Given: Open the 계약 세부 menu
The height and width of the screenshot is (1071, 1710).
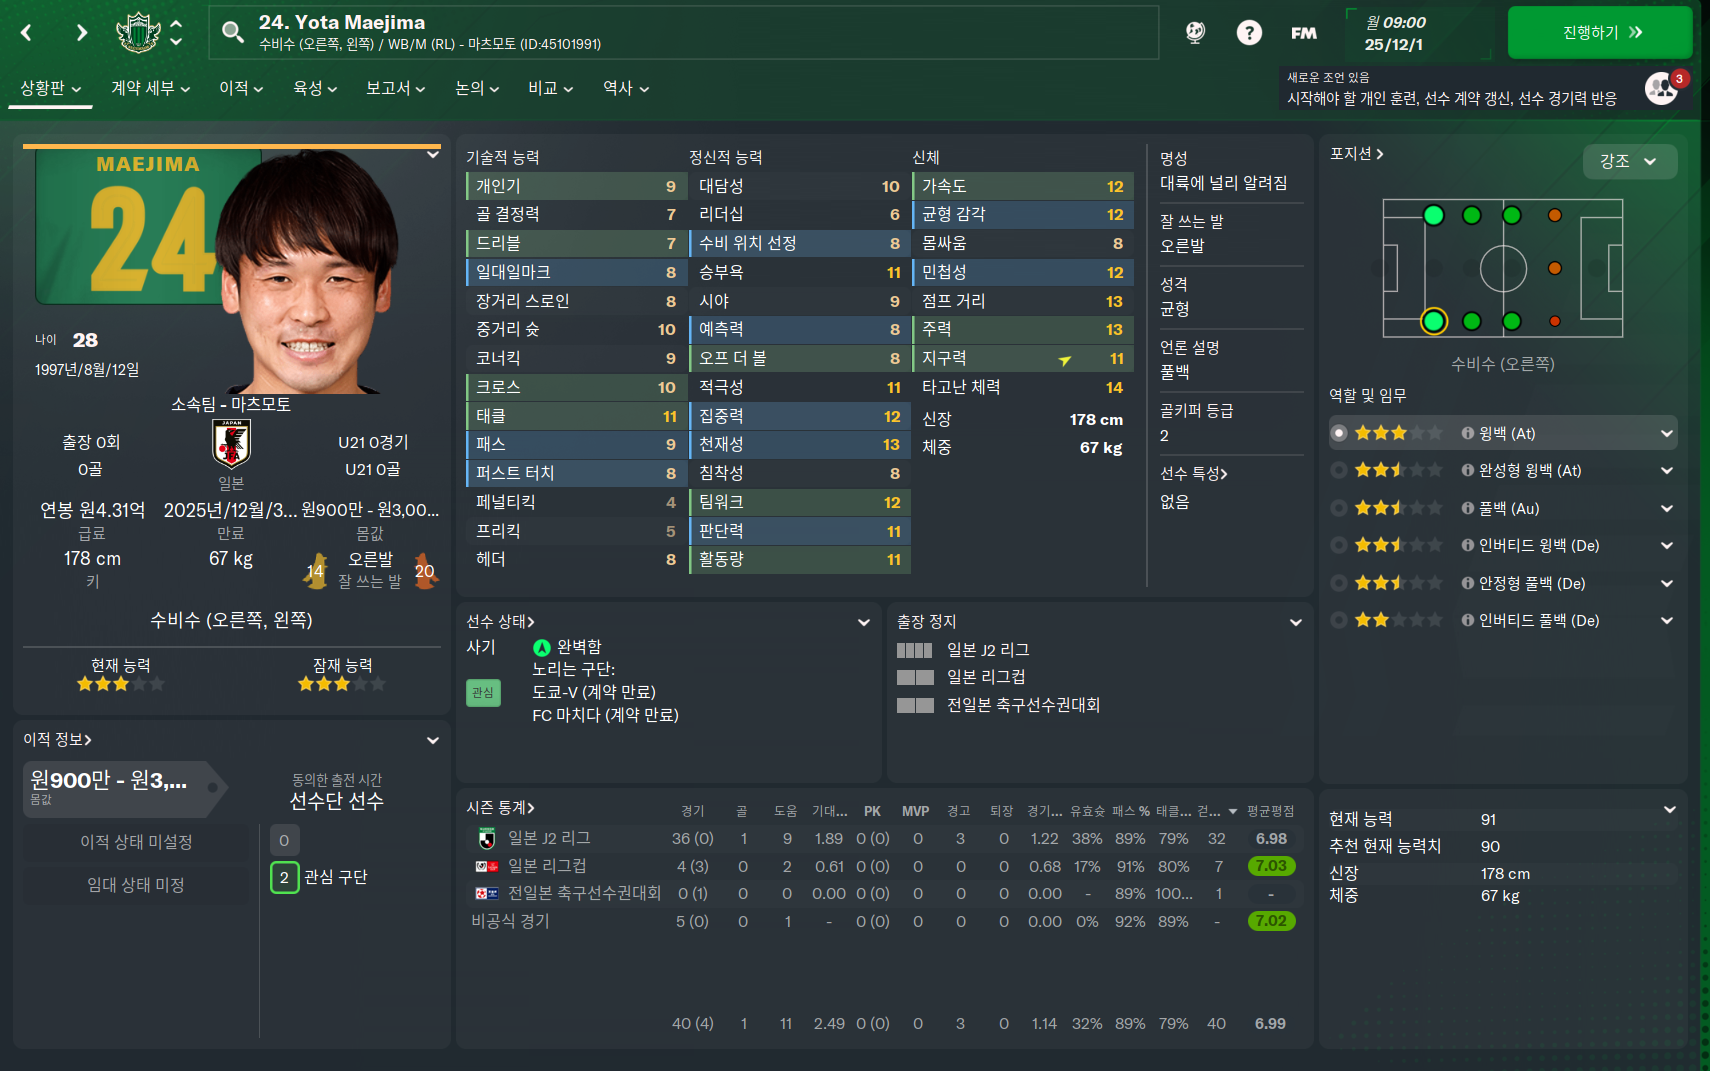Looking at the screenshot, I should 150,88.
